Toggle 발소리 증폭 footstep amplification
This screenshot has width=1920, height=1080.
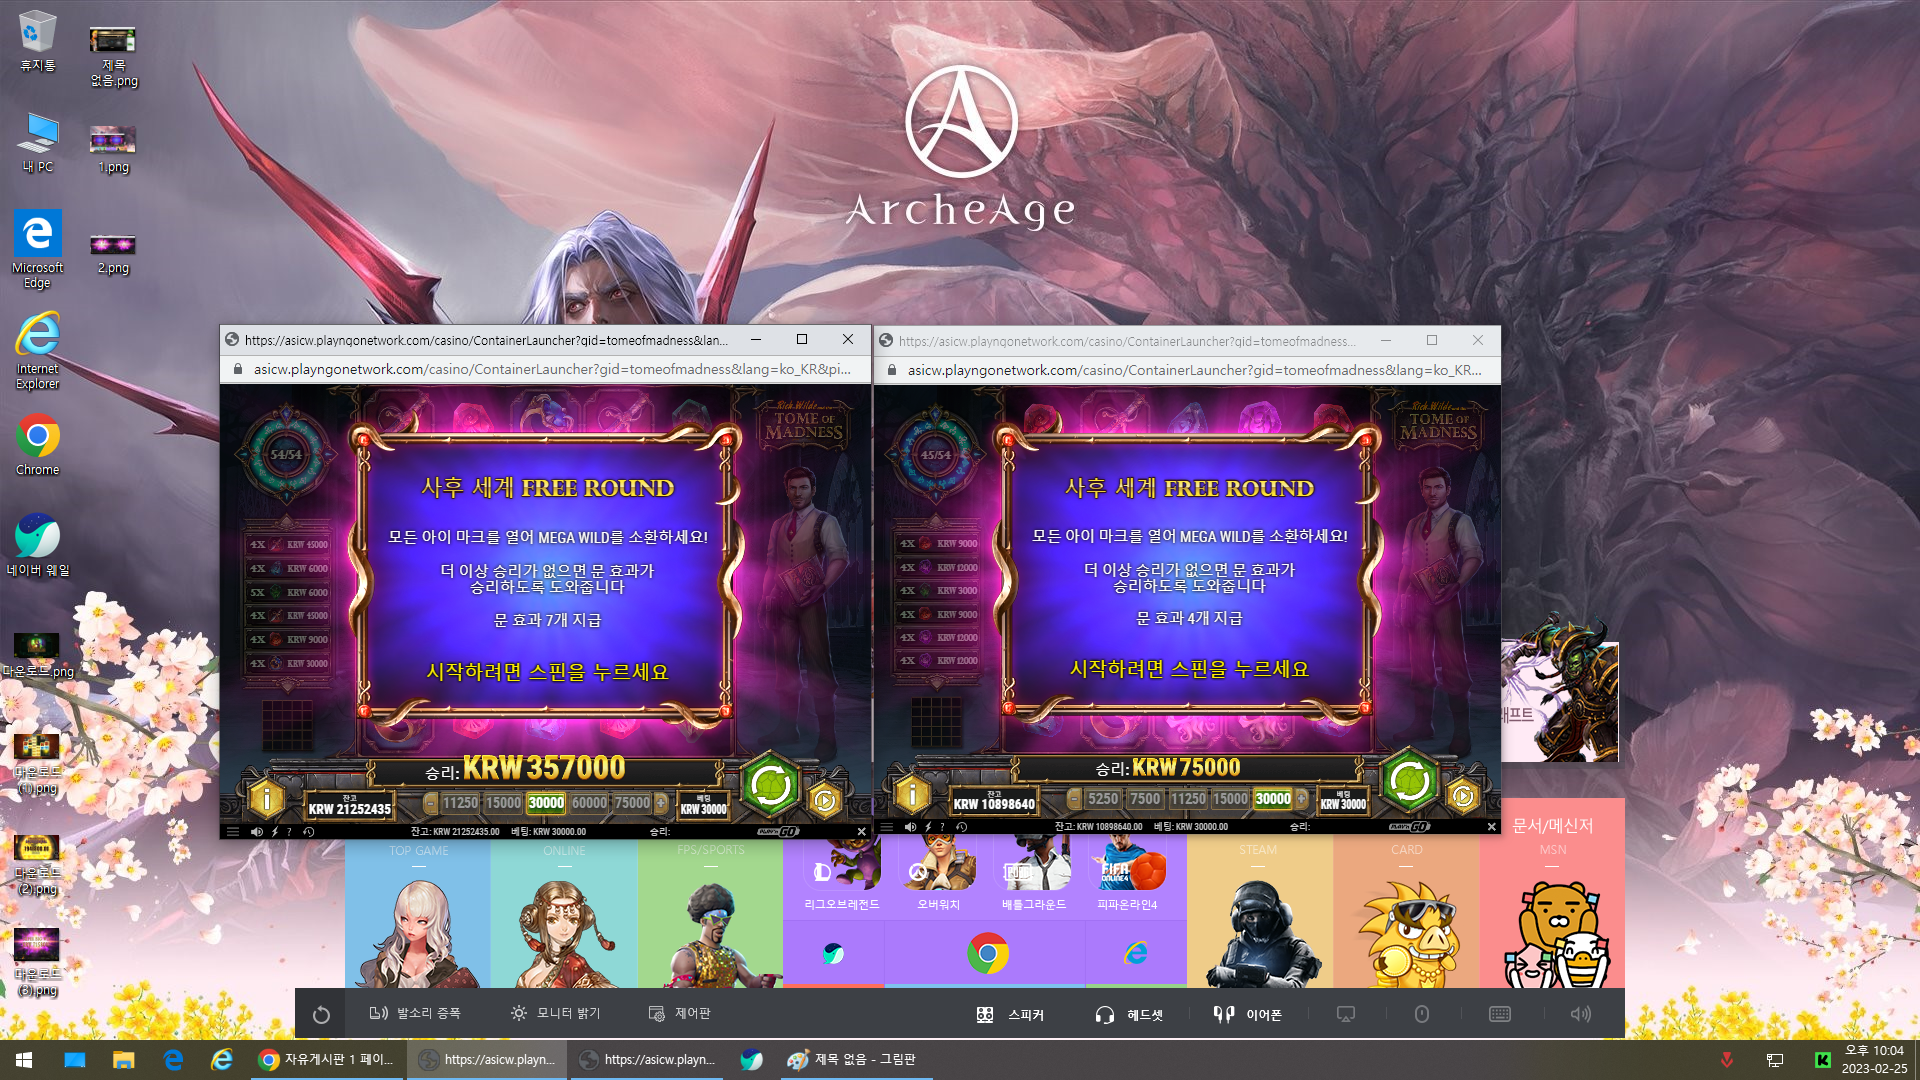(414, 1013)
